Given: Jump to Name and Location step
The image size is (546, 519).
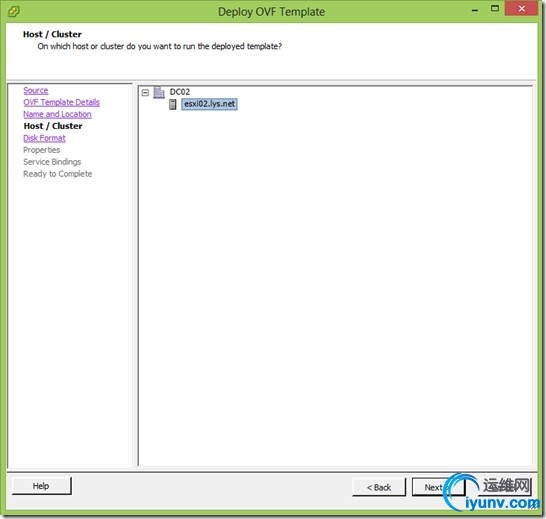Looking at the screenshot, I should pyautogui.click(x=57, y=114).
